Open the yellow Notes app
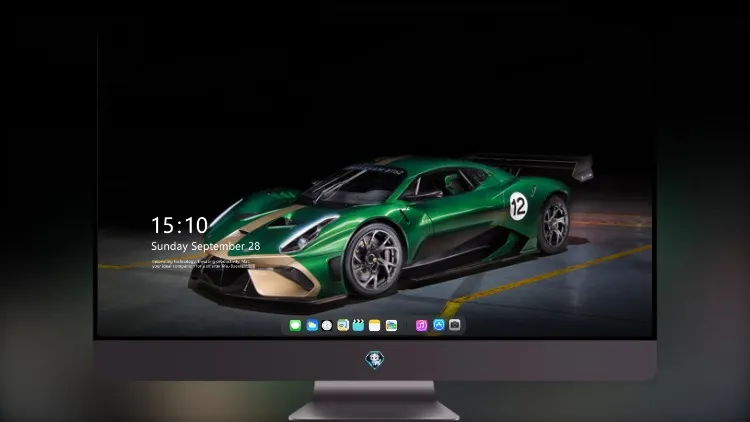Viewport: 750px width, 422px height. pyautogui.click(x=375, y=325)
